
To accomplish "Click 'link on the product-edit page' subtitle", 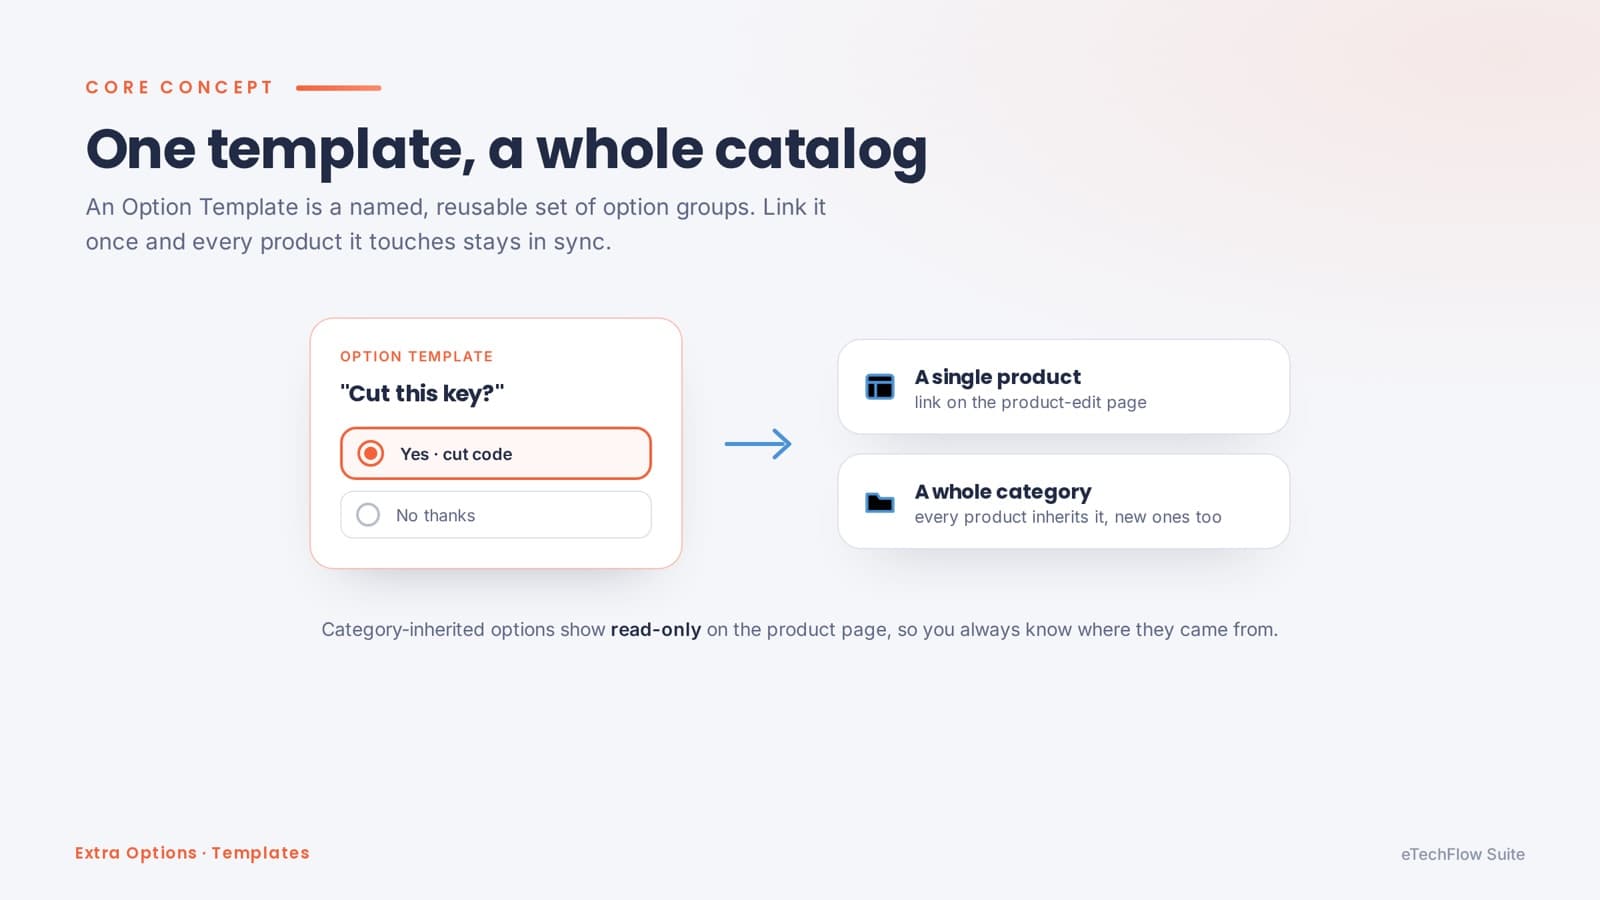I will click(1030, 402).
